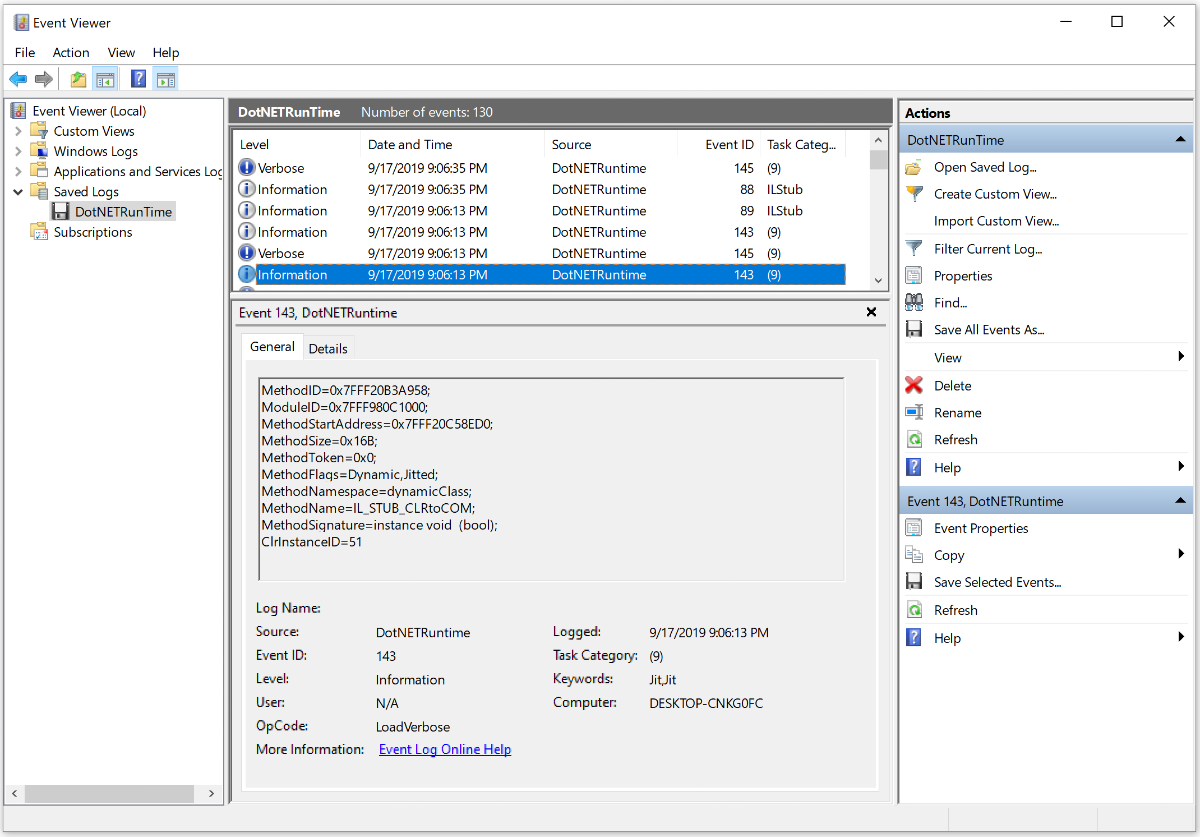Click the Event Properties icon

(x=914, y=528)
